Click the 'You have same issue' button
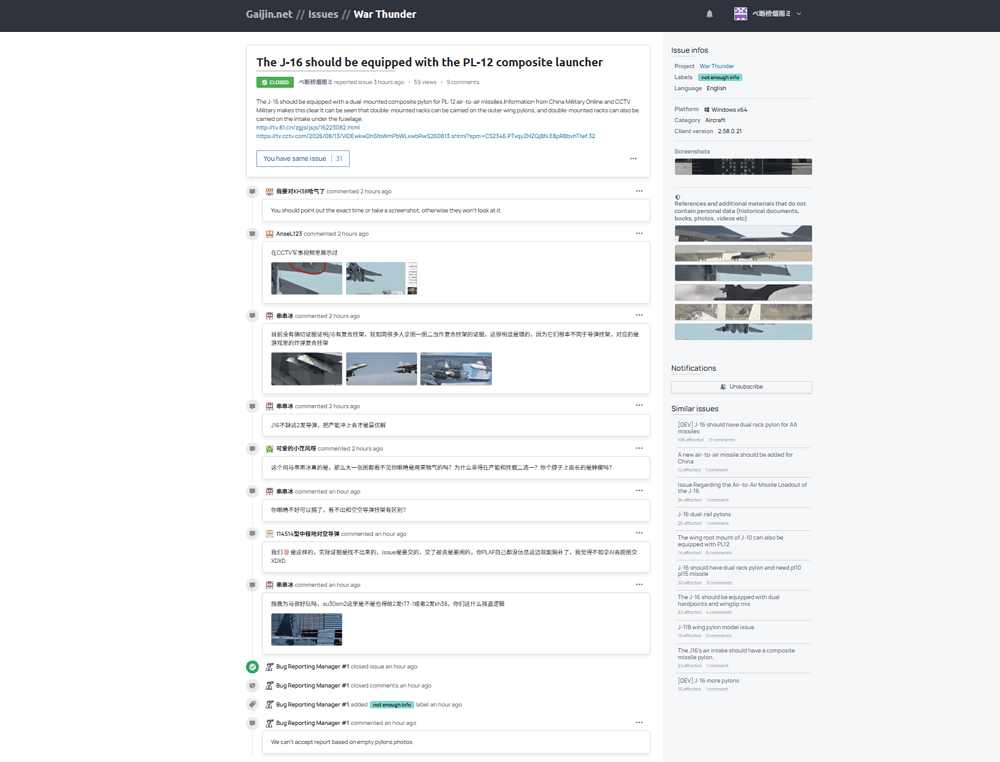1000x762 pixels. pyautogui.click(x=303, y=159)
